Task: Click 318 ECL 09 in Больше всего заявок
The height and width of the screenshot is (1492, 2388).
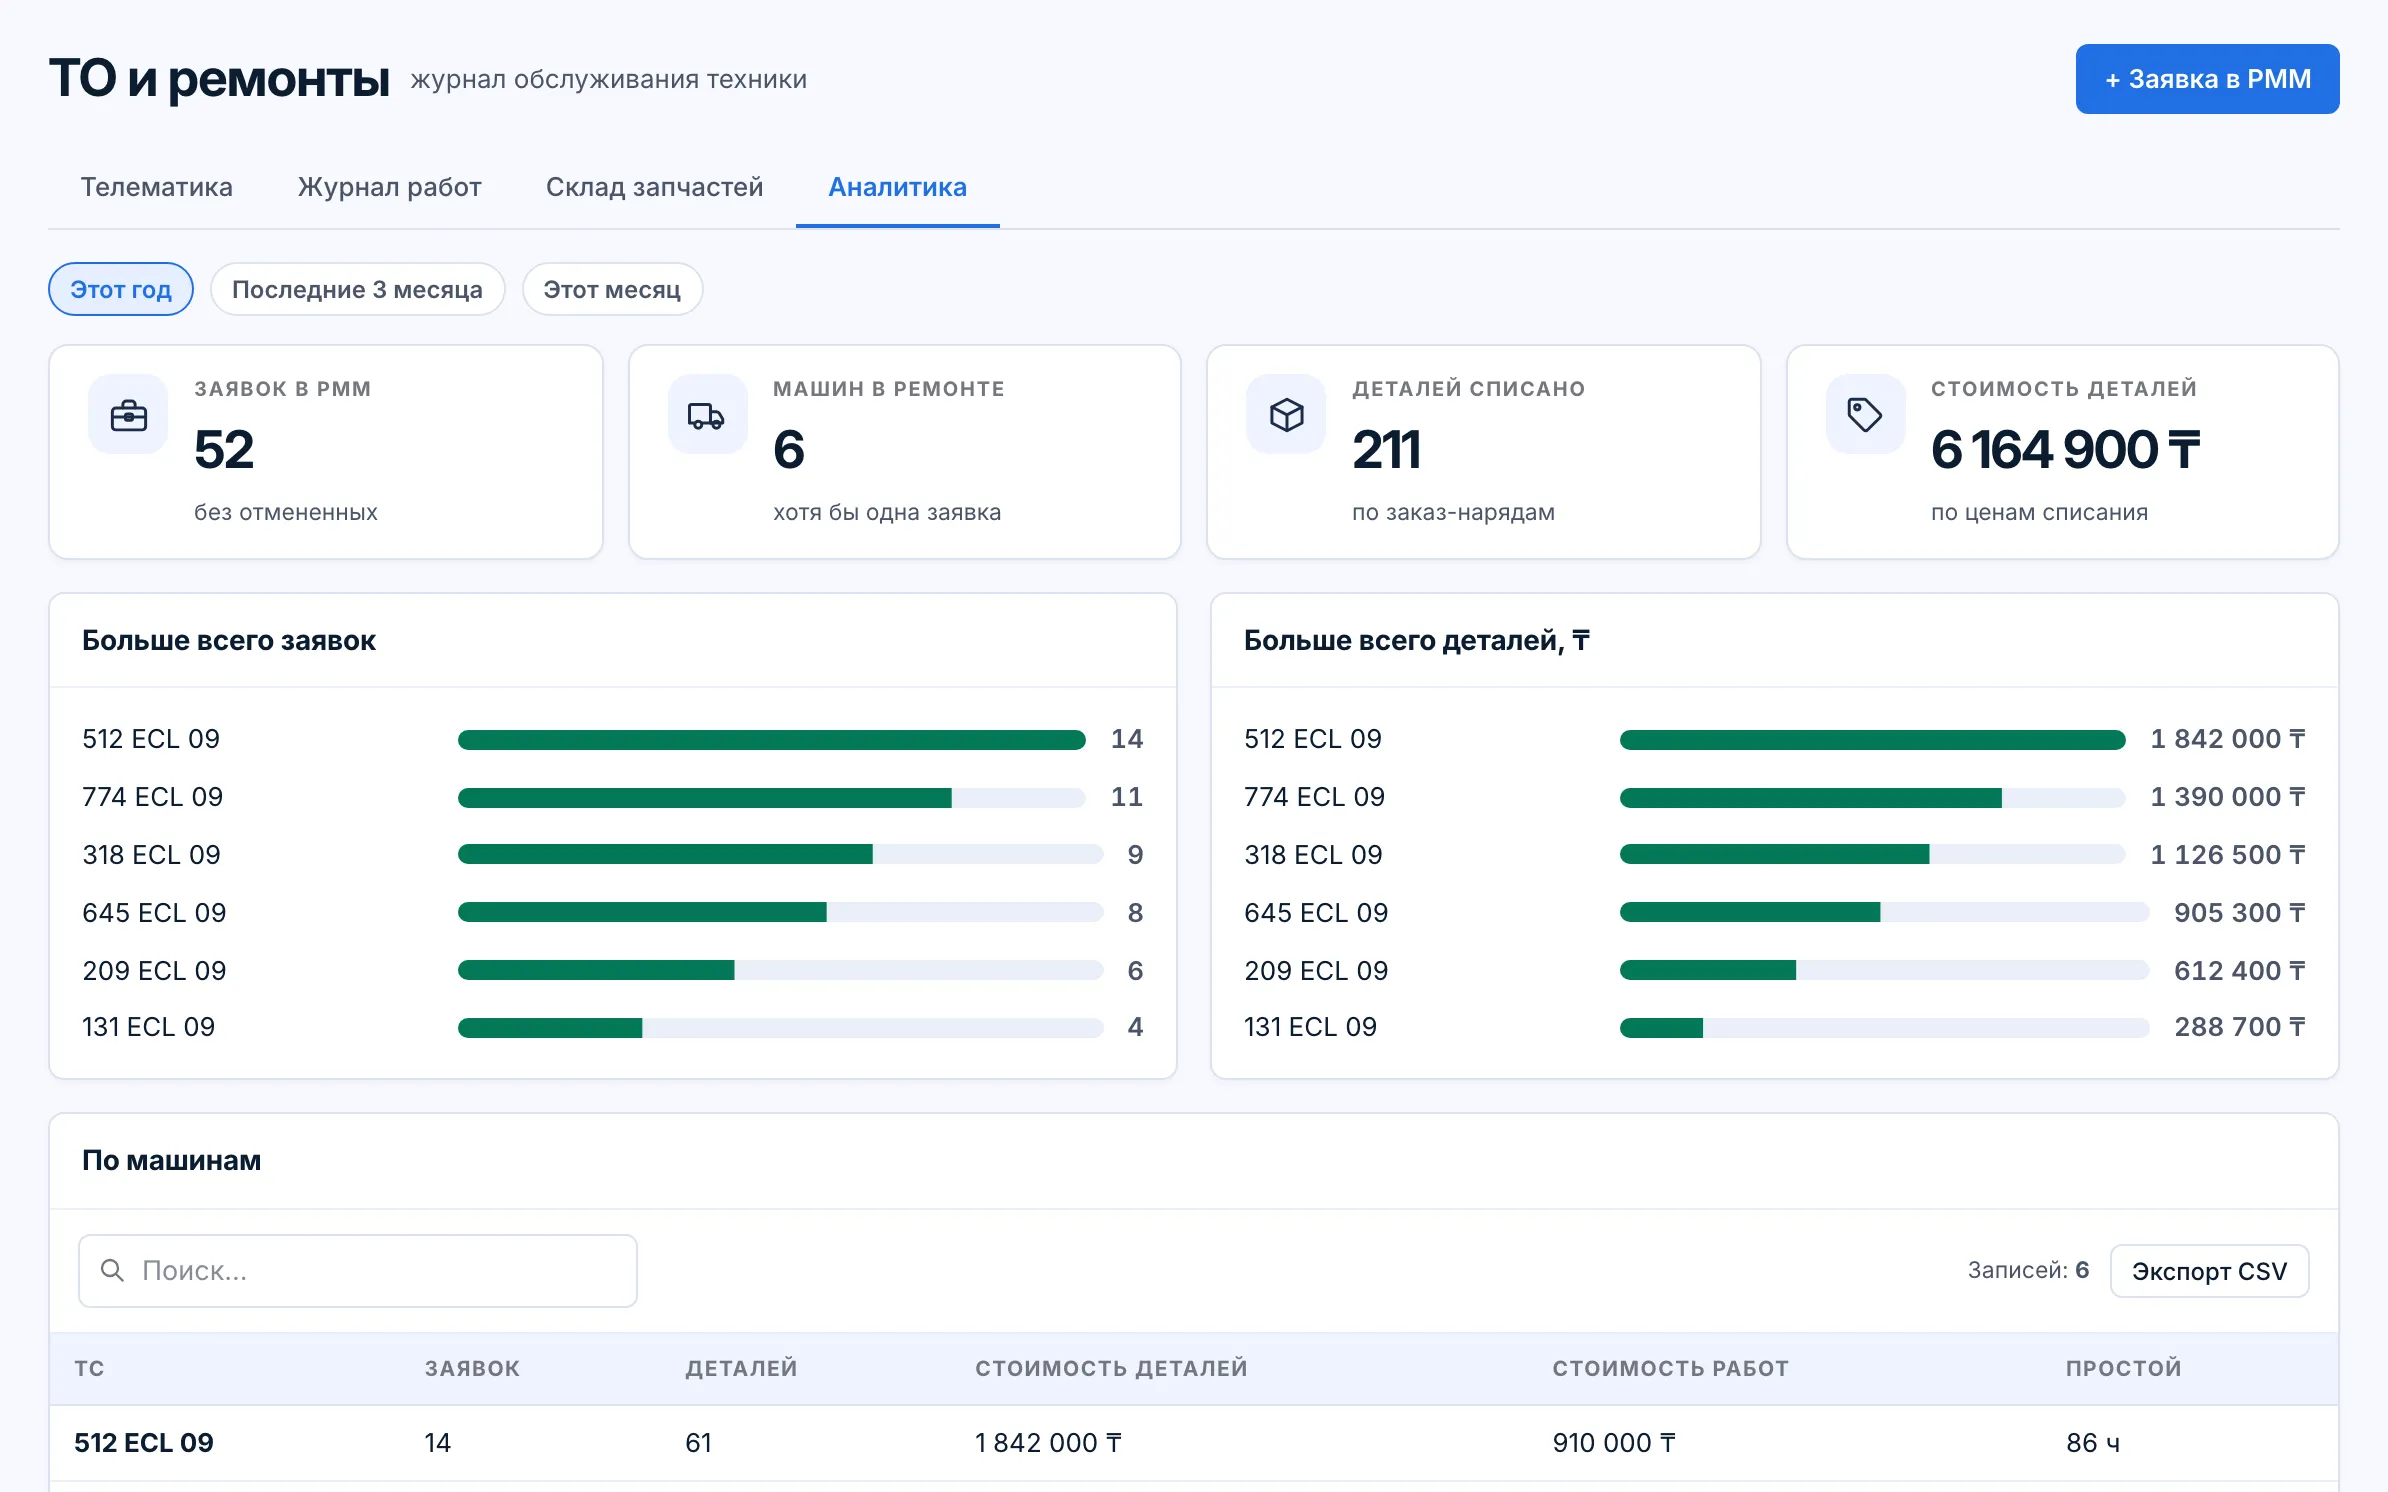Action: tap(151, 855)
